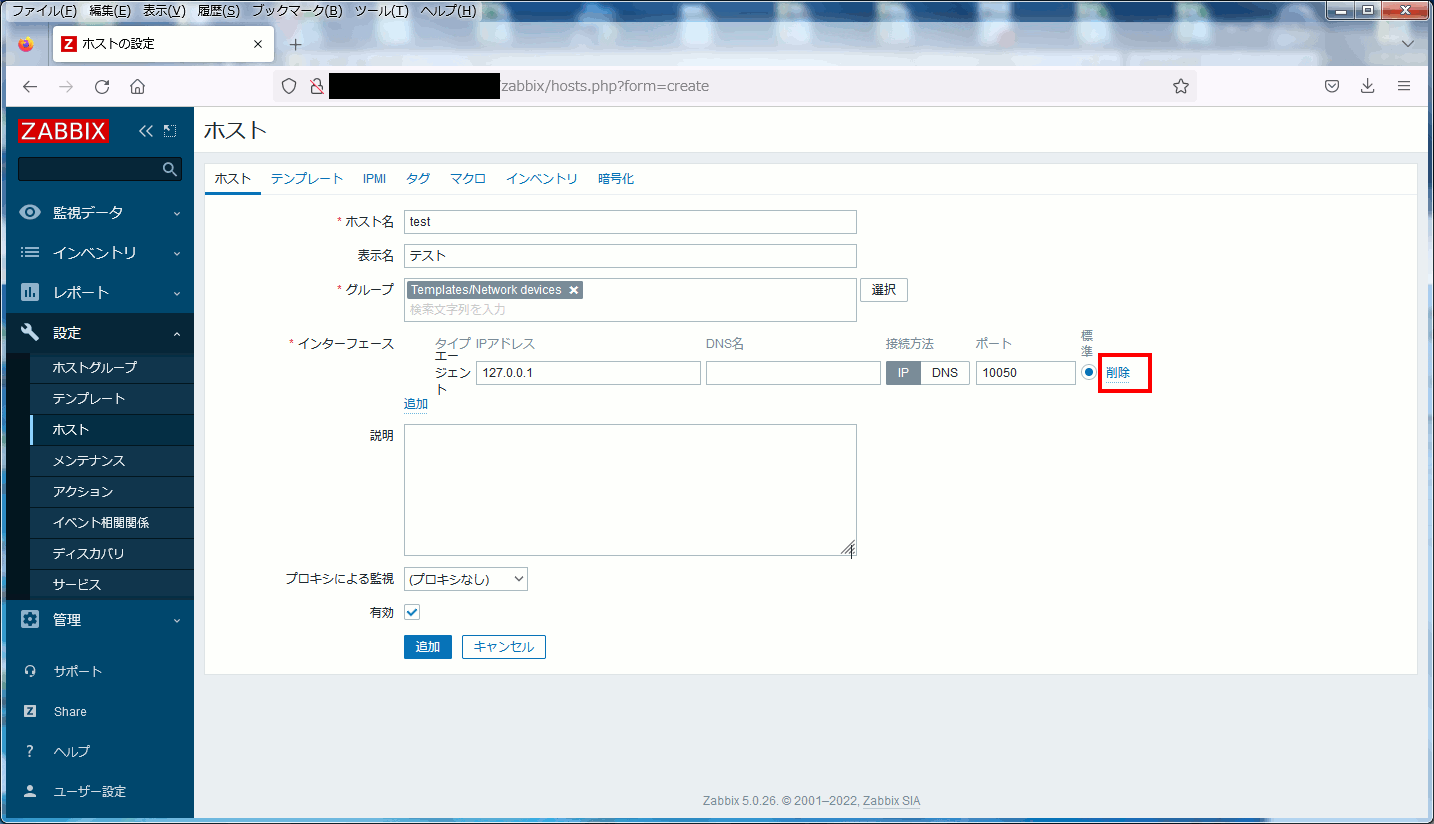This screenshot has width=1434, height=824.
Task: Switch to 暗号化 tab
Action: point(616,179)
